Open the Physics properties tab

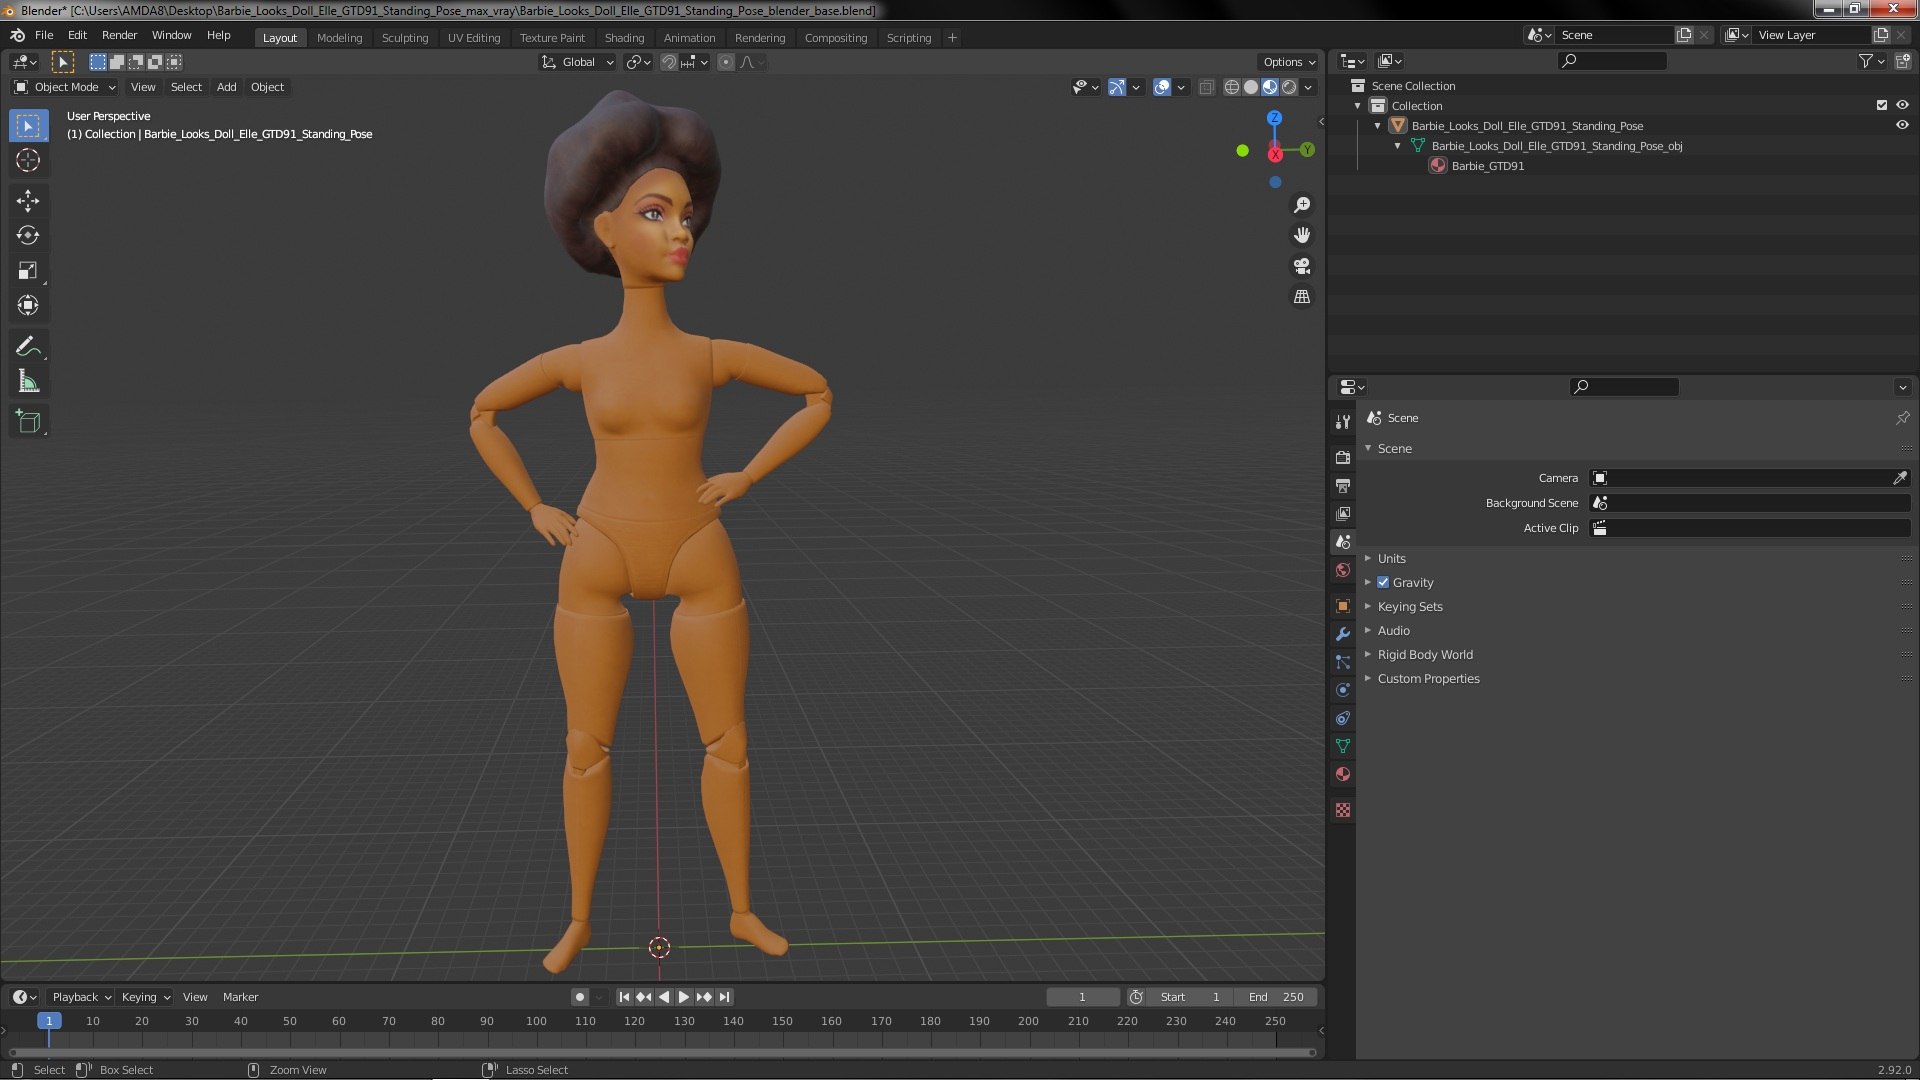point(1343,690)
